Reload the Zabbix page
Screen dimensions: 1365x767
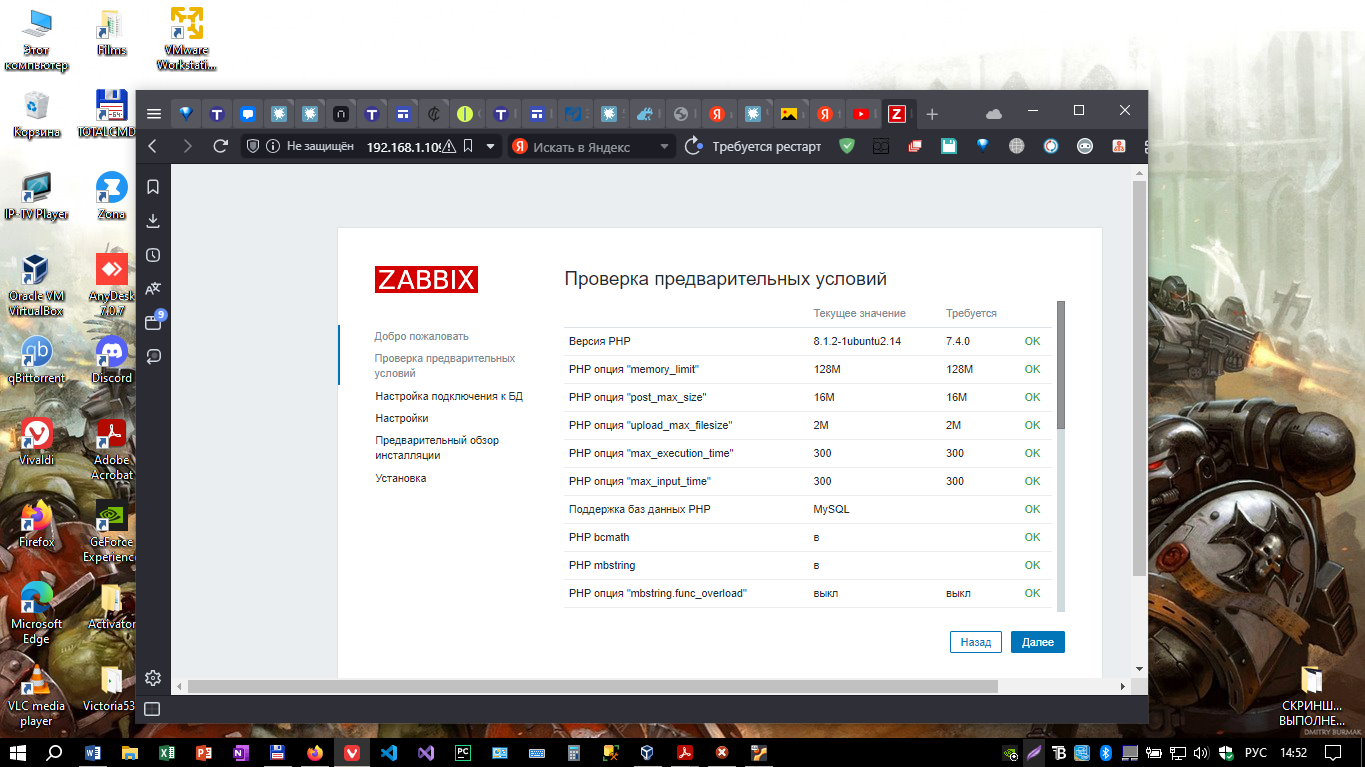pyautogui.click(x=221, y=146)
